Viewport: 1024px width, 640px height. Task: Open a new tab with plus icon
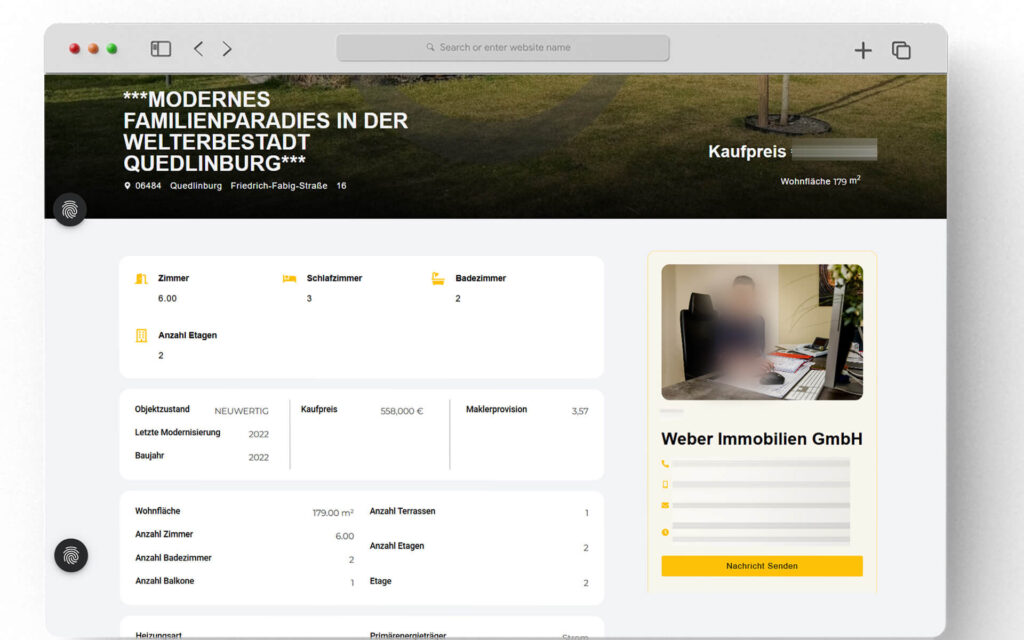[863, 50]
